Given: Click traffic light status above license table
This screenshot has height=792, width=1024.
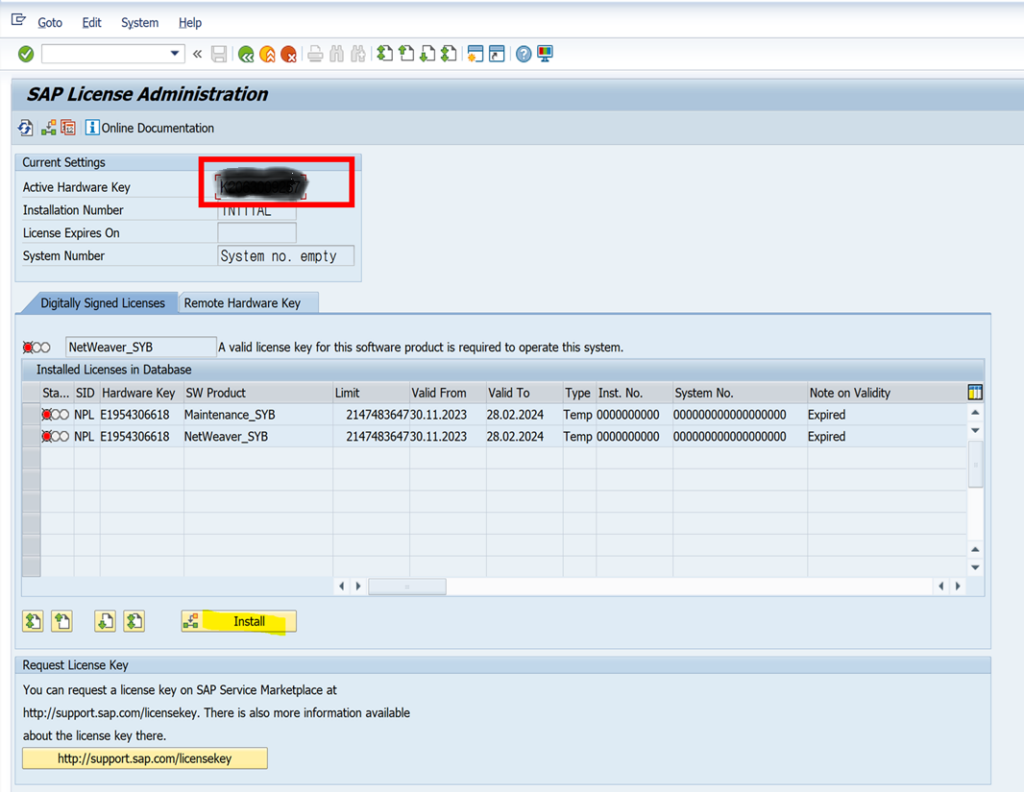Looking at the screenshot, I should pos(37,347).
